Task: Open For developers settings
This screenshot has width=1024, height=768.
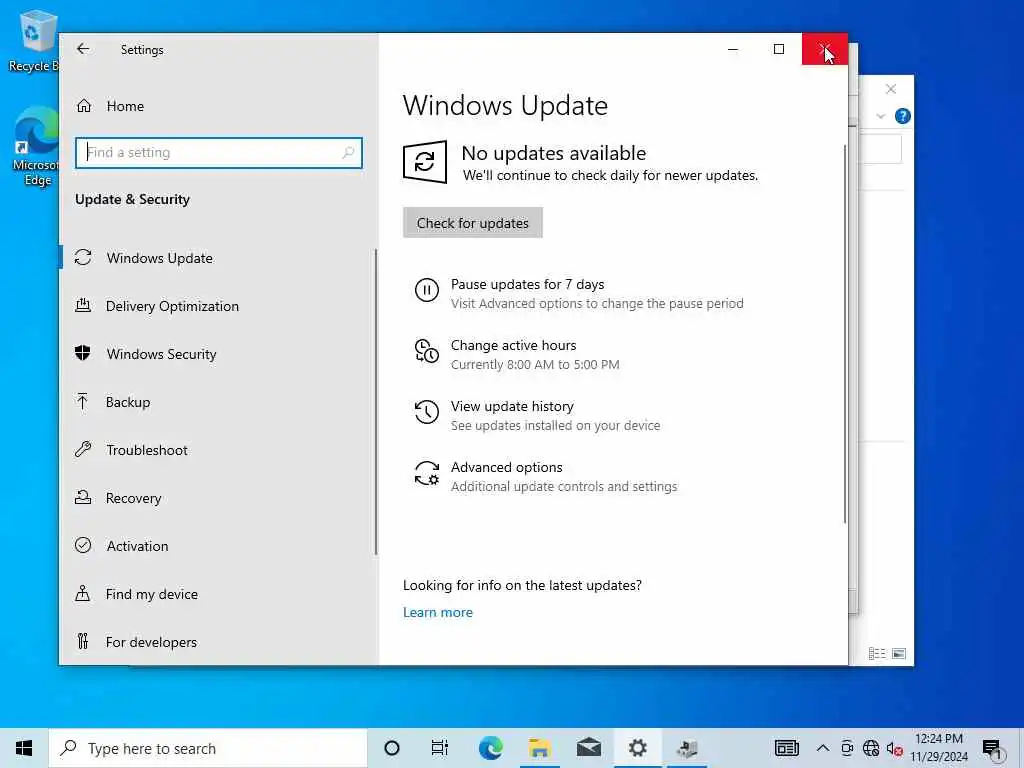Action: point(151,642)
